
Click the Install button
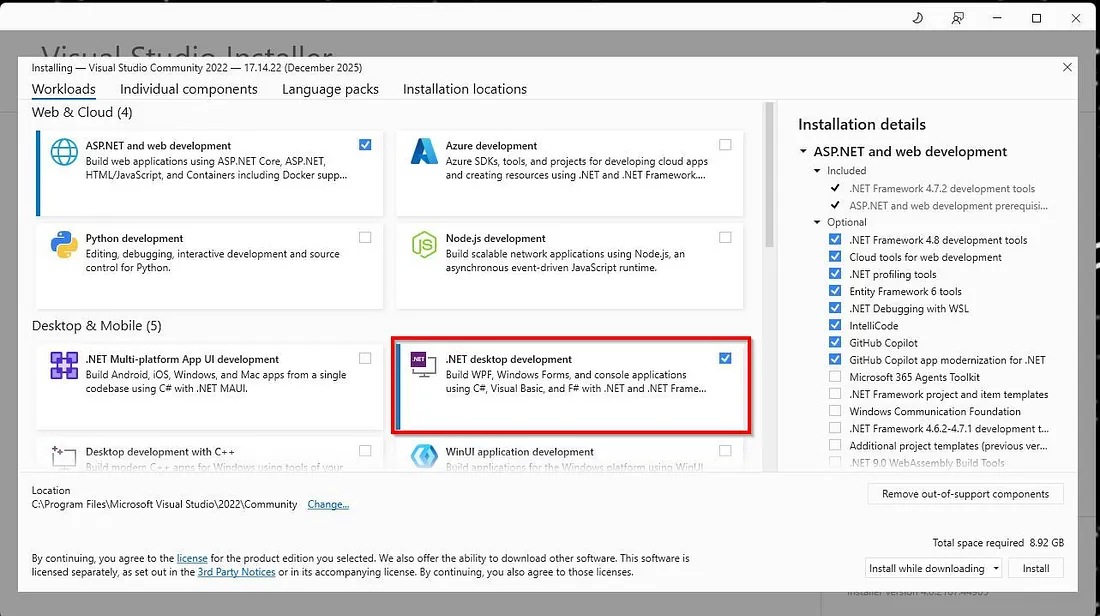tap(1035, 568)
